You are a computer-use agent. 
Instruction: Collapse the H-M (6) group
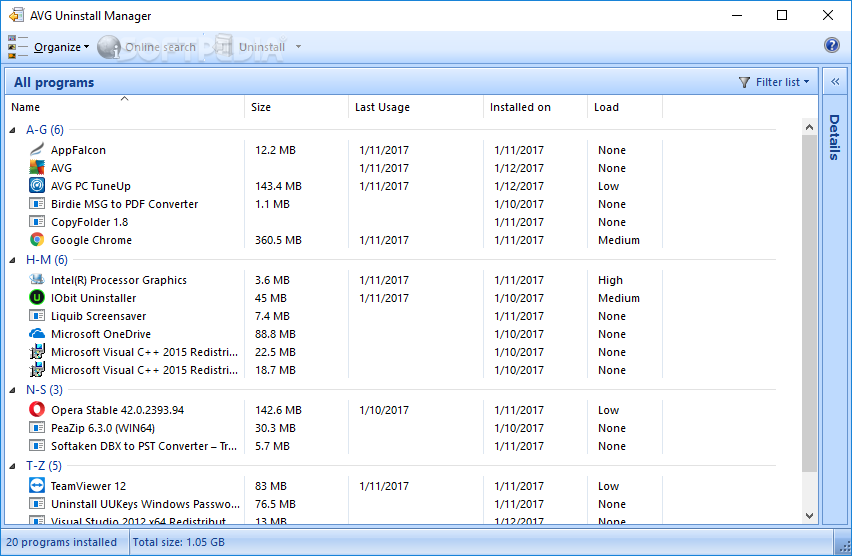[x=12, y=260]
